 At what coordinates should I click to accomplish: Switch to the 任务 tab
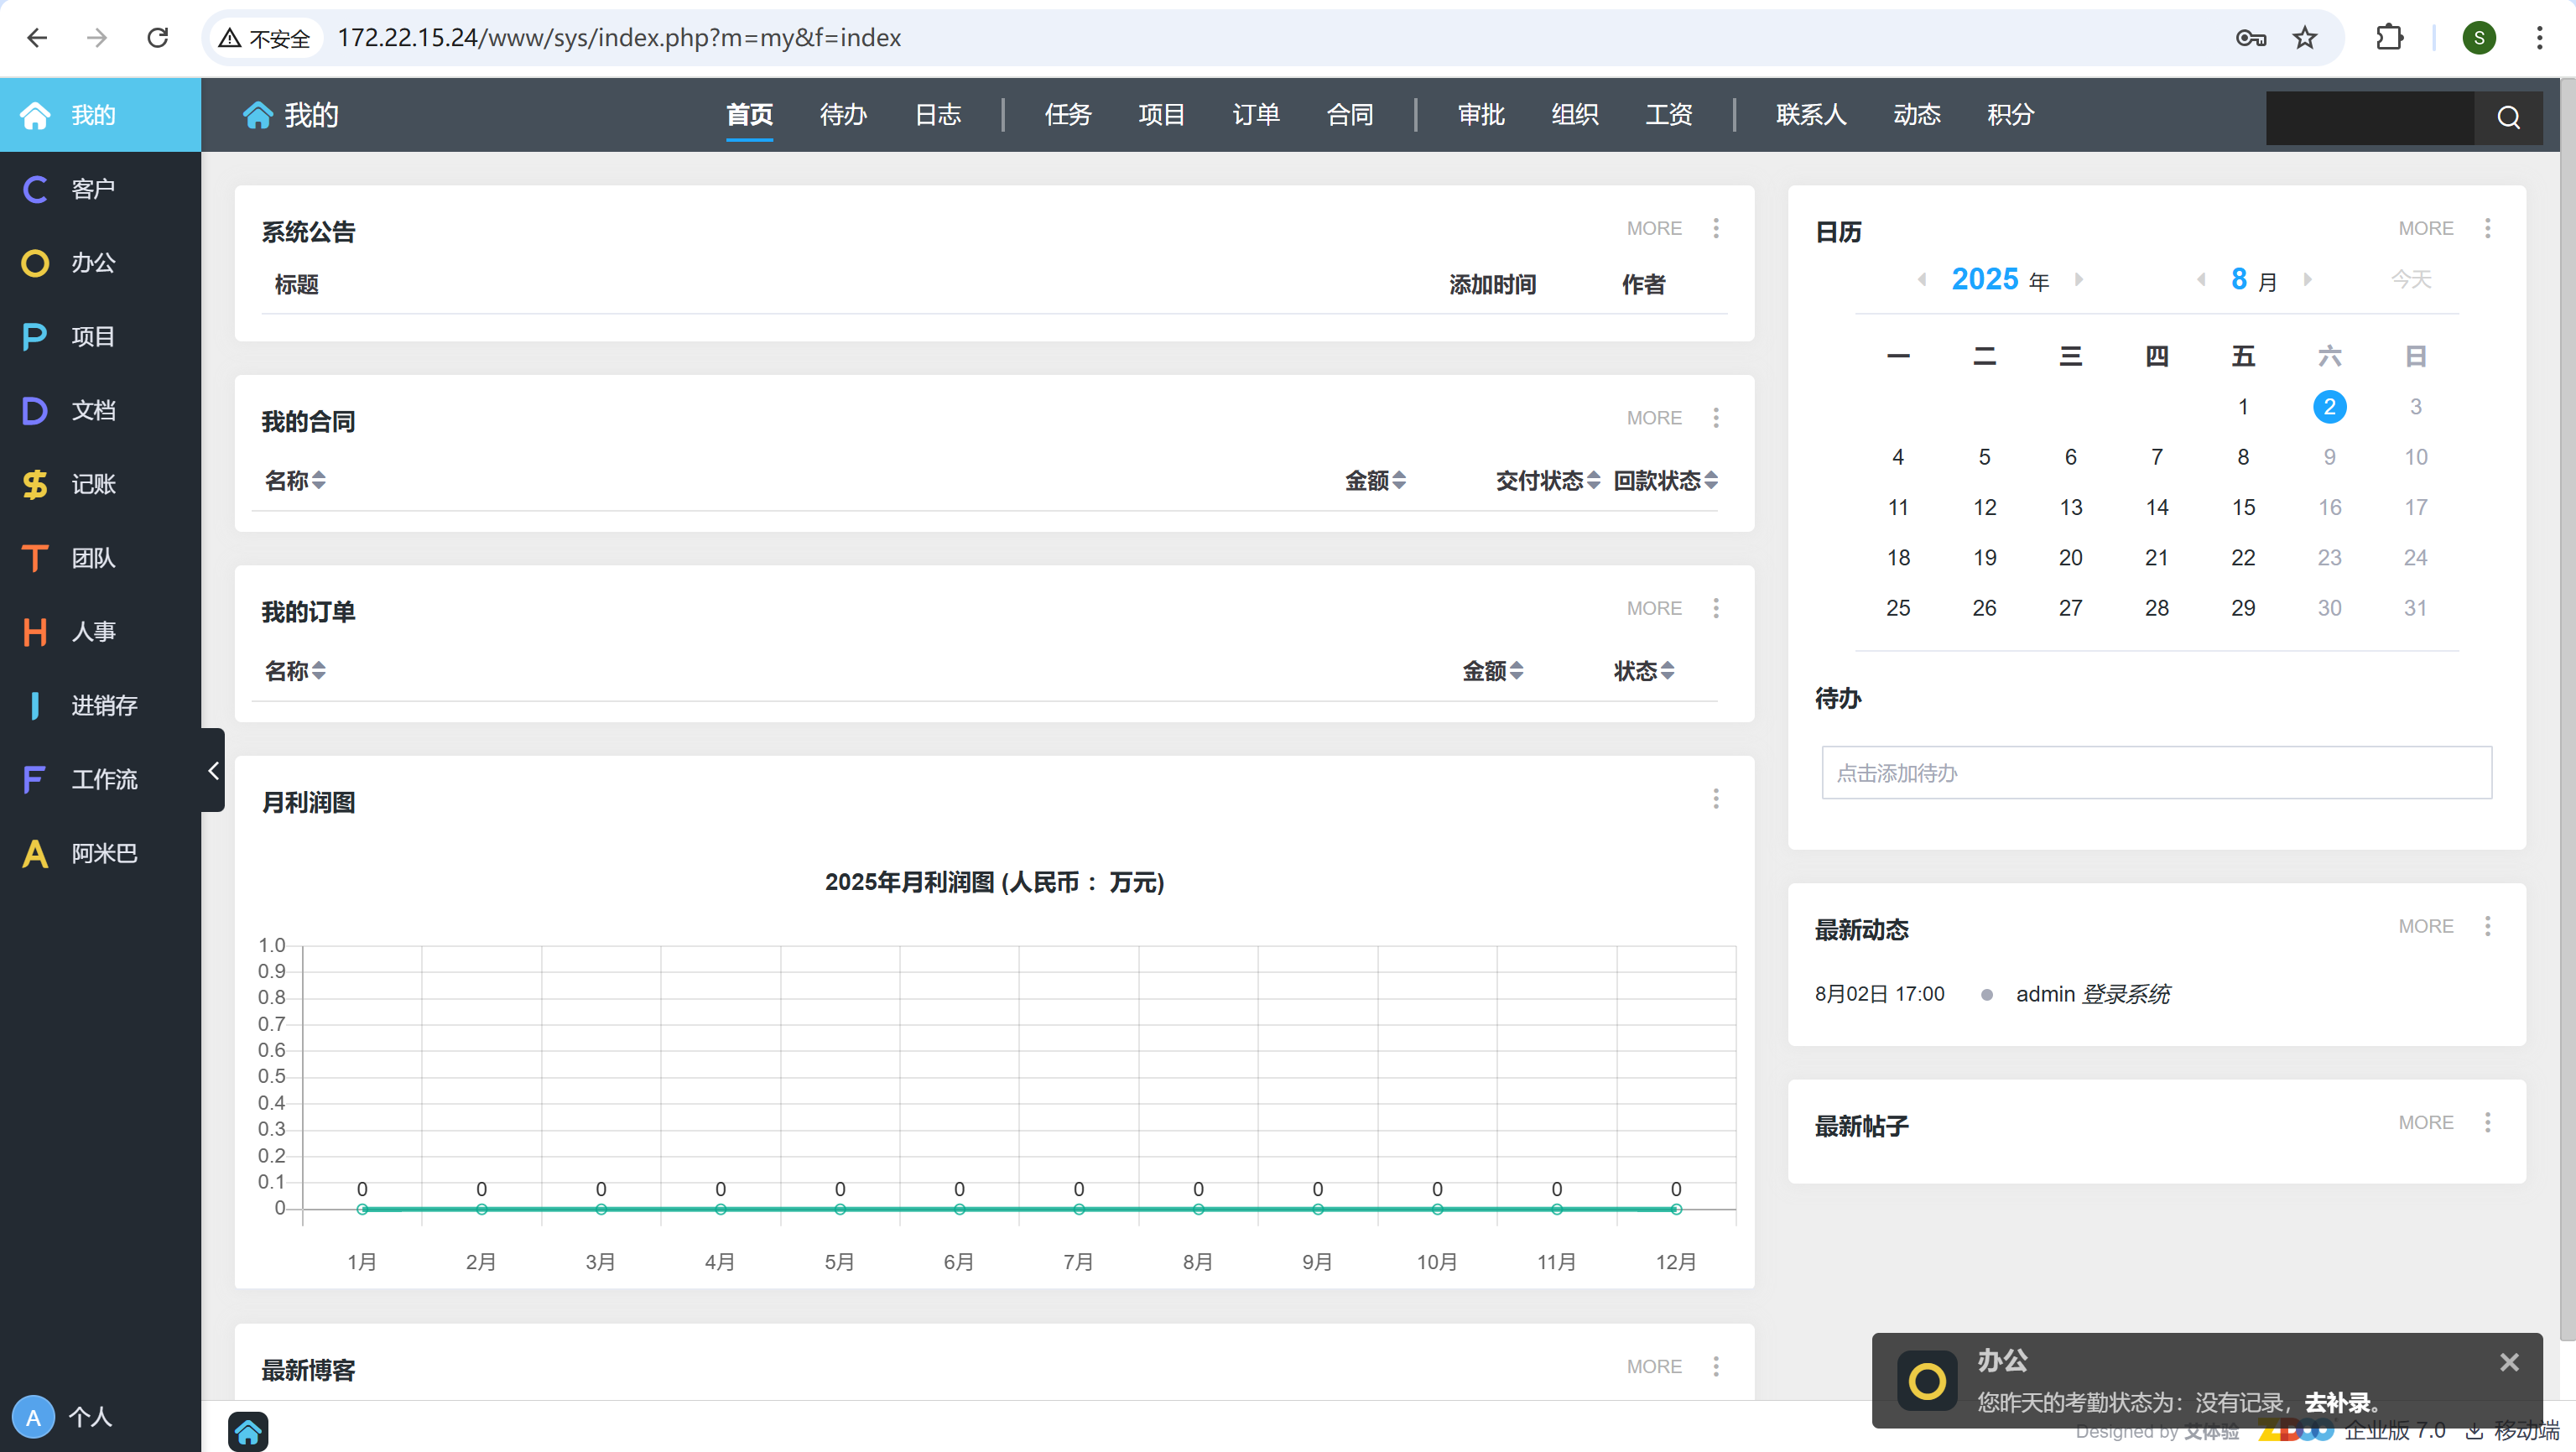click(1068, 115)
